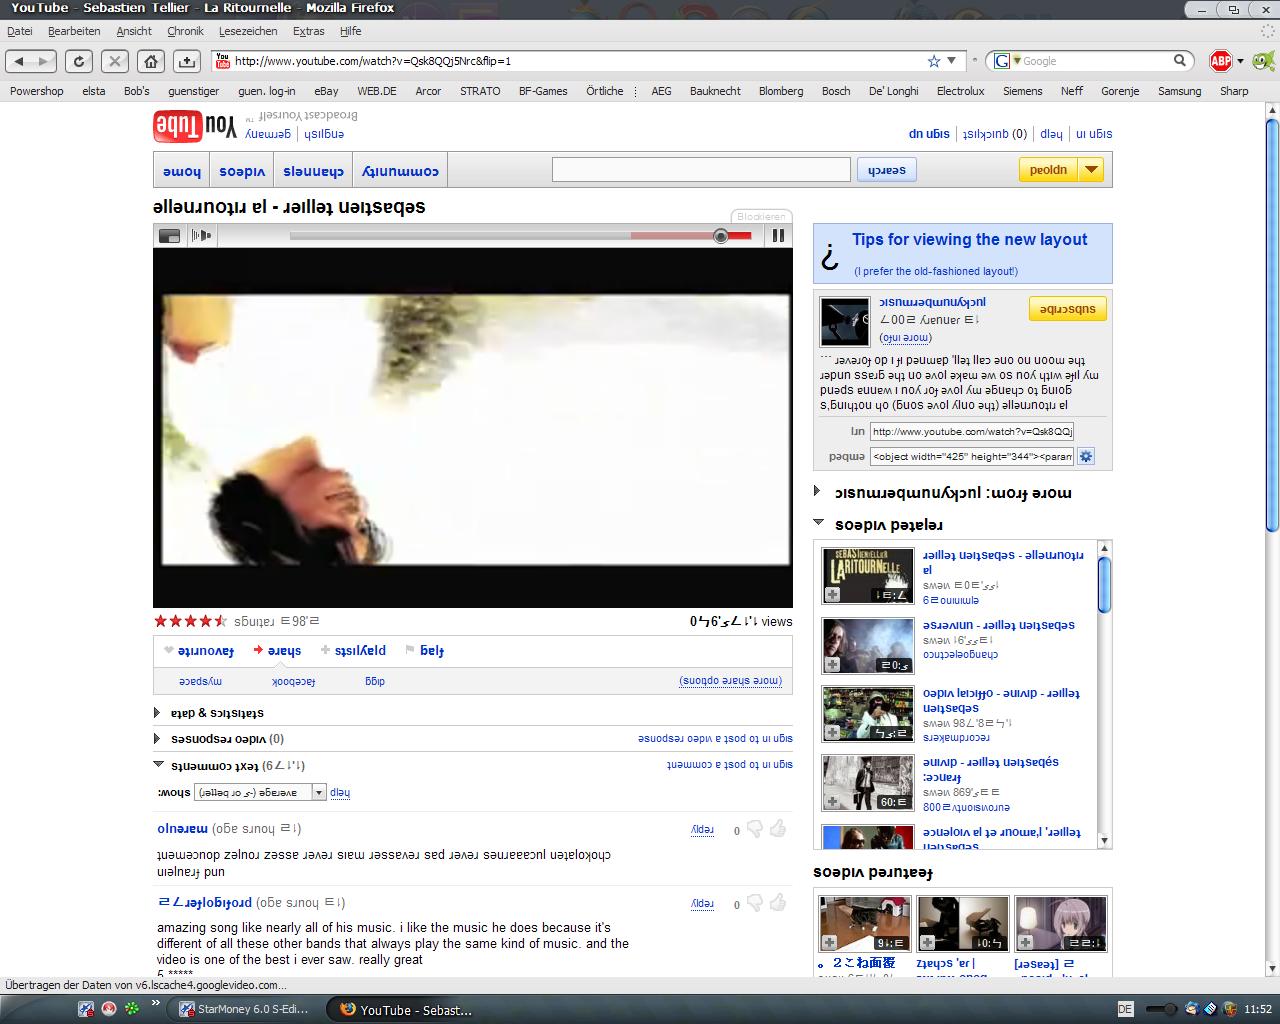Click the embed options gear icon
Screen dimensions: 1280x1024
(1086, 456)
